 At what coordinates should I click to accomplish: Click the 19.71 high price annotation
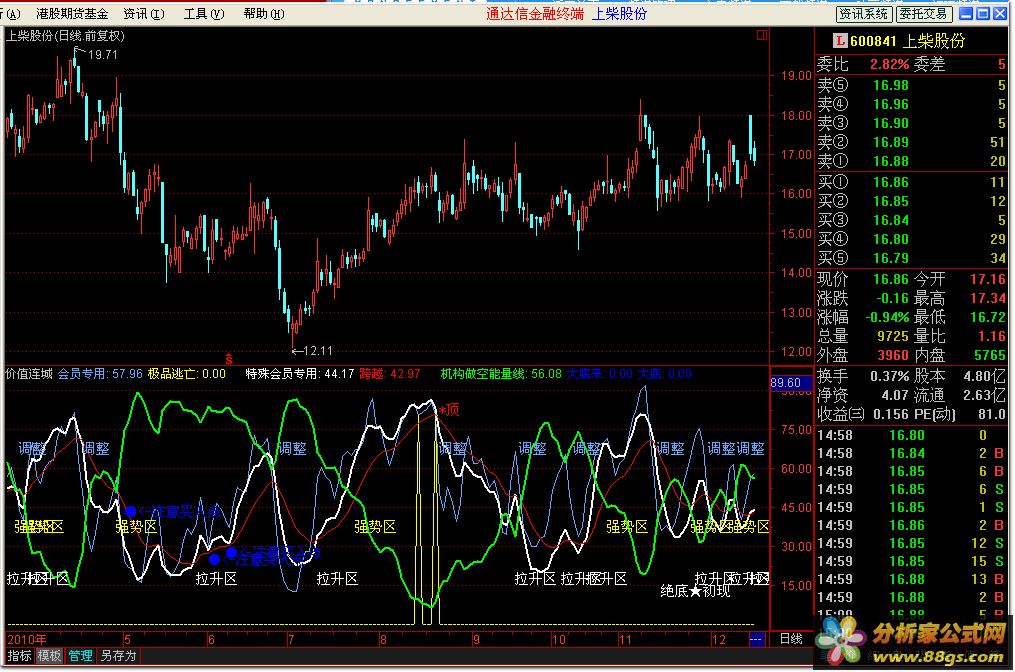[102, 55]
